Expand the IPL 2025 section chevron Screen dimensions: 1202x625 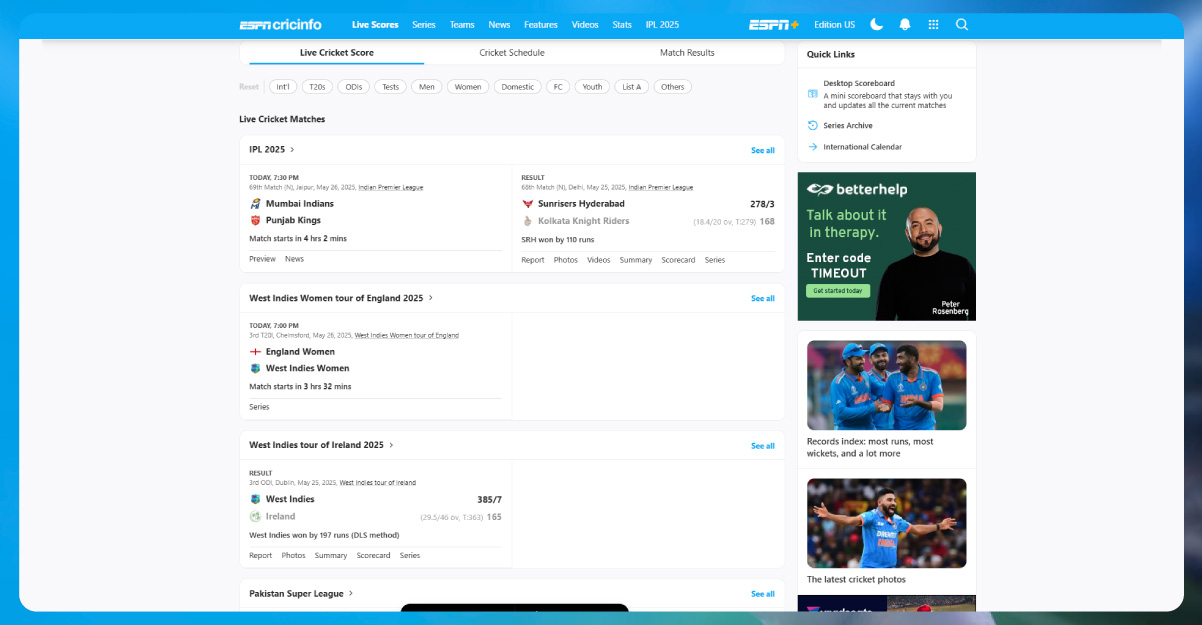tap(290, 149)
